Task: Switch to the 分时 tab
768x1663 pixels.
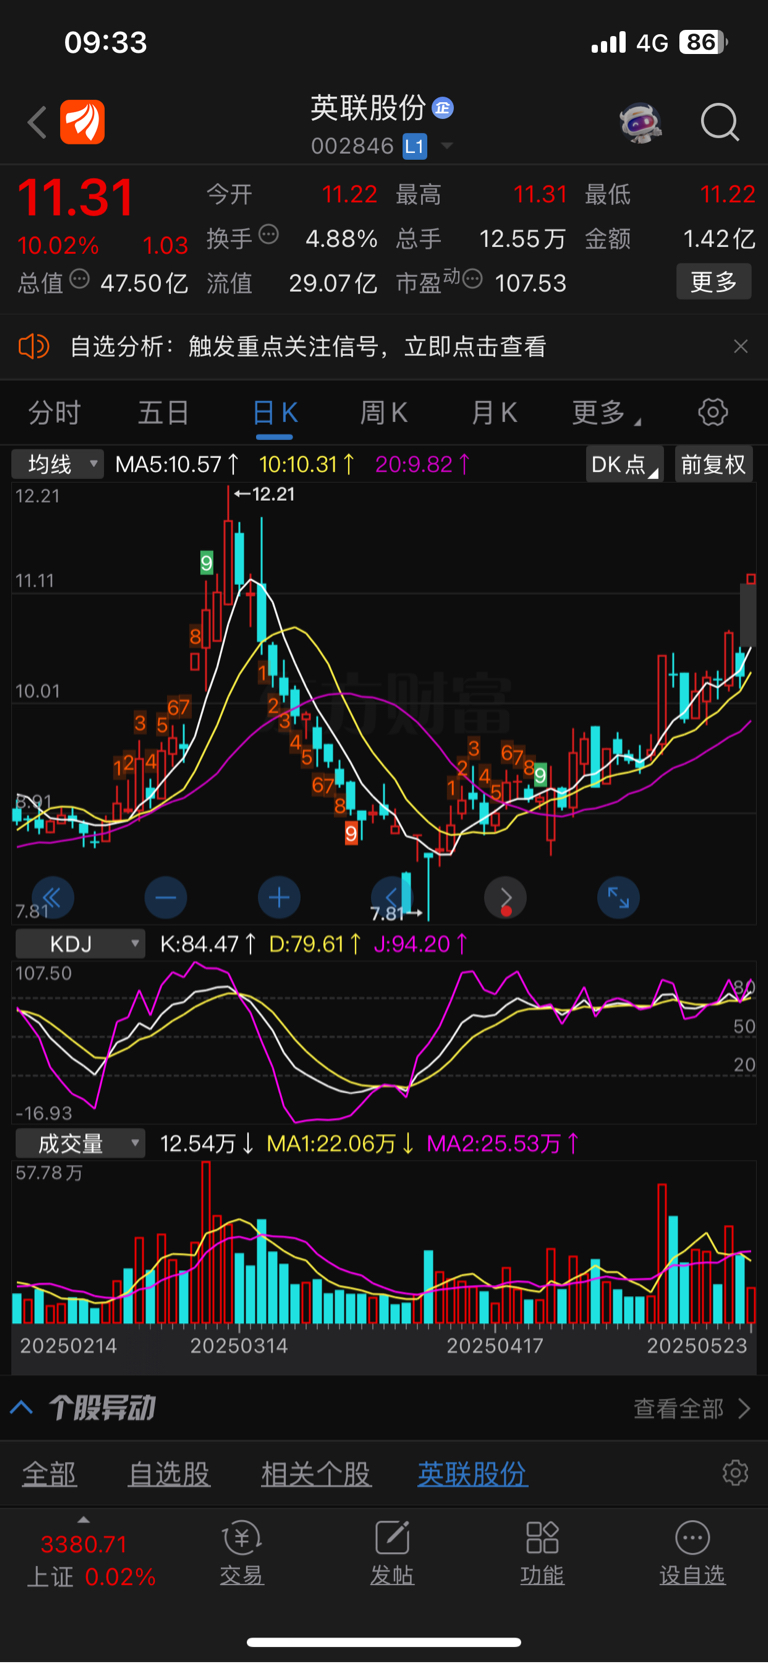Action: (x=54, y=413)
